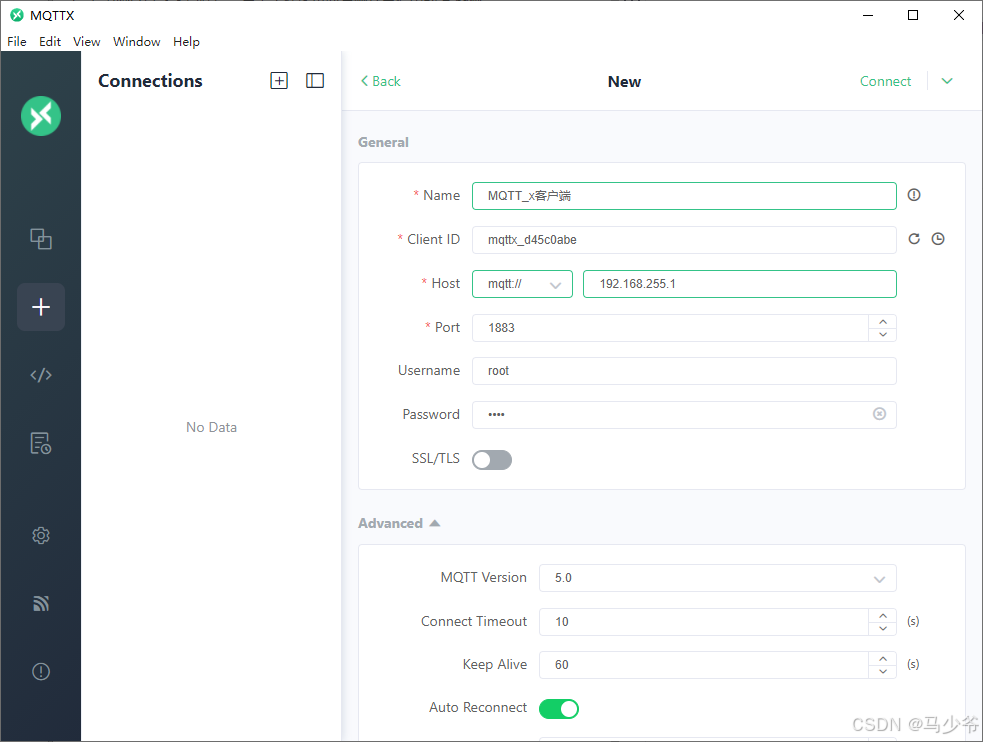The image size is (983, 742).
Task: Disable the Auto Reconnect switch
Action: tap(559, 709)
